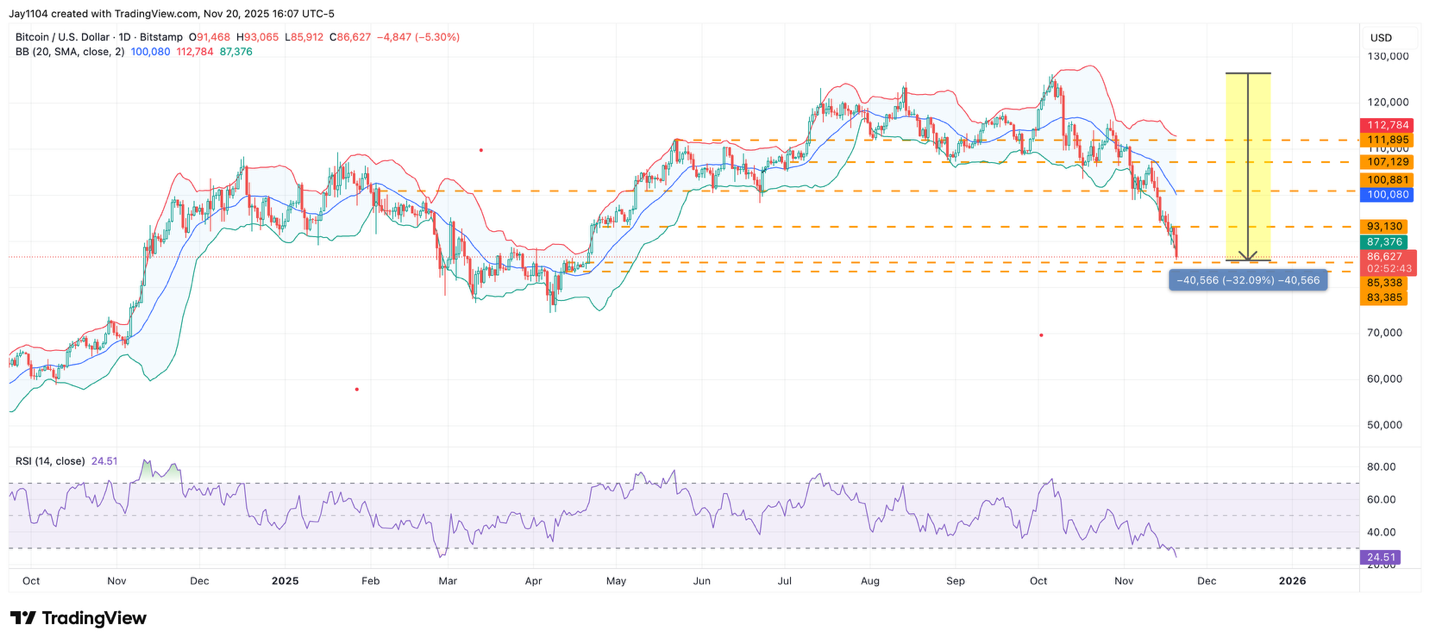
Task: Click the 2026 label on time axis
Action: pyautogui.click(x=1292, y=580)
